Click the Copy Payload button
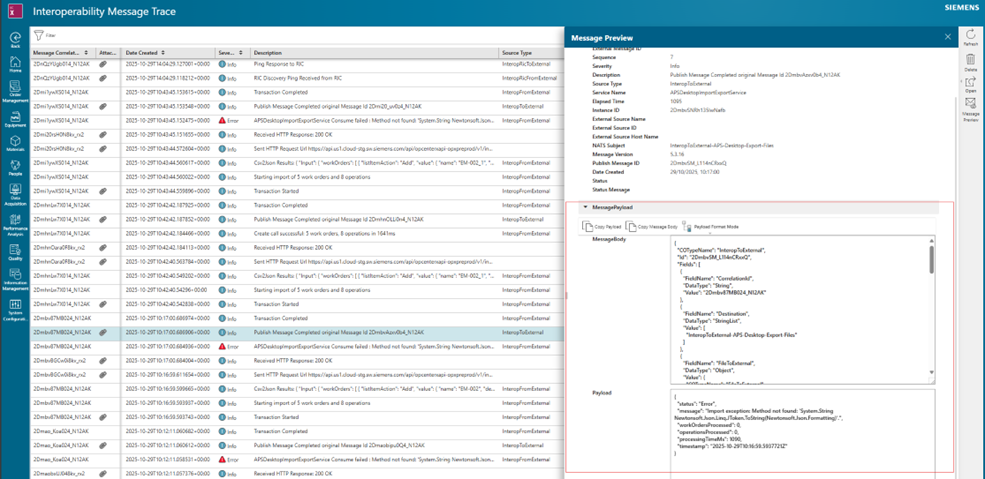The image size is (985, 479). pyautogui.click(x=603, y=227)
